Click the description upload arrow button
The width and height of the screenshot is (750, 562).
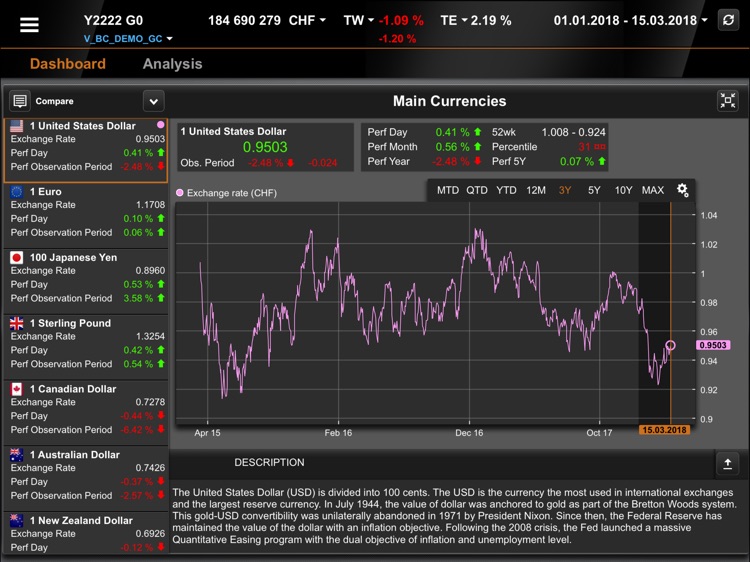click(x=727, y=463)
